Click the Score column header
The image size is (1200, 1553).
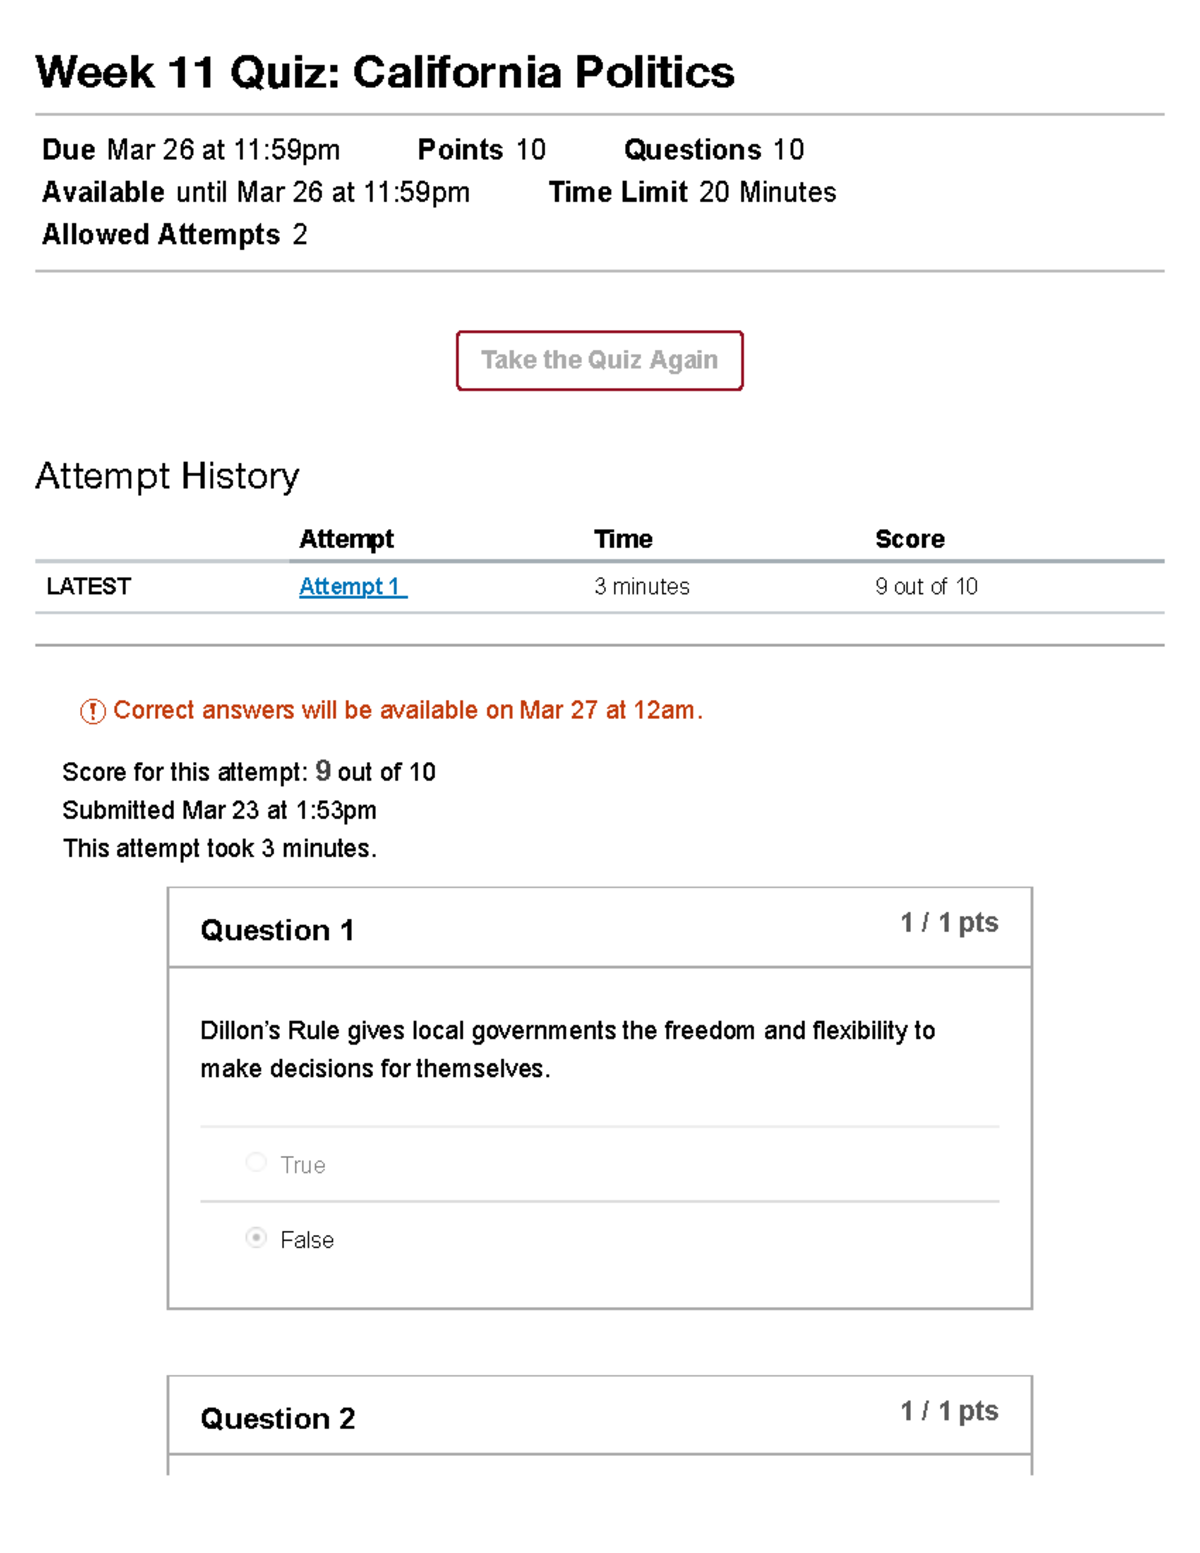pyautogui.click(x=910, y=539)
